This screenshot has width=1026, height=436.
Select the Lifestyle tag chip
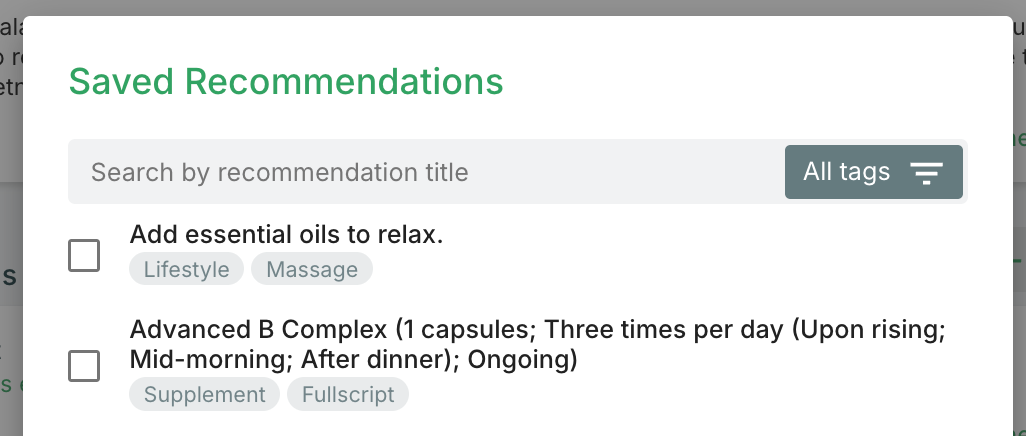point(186,270)
